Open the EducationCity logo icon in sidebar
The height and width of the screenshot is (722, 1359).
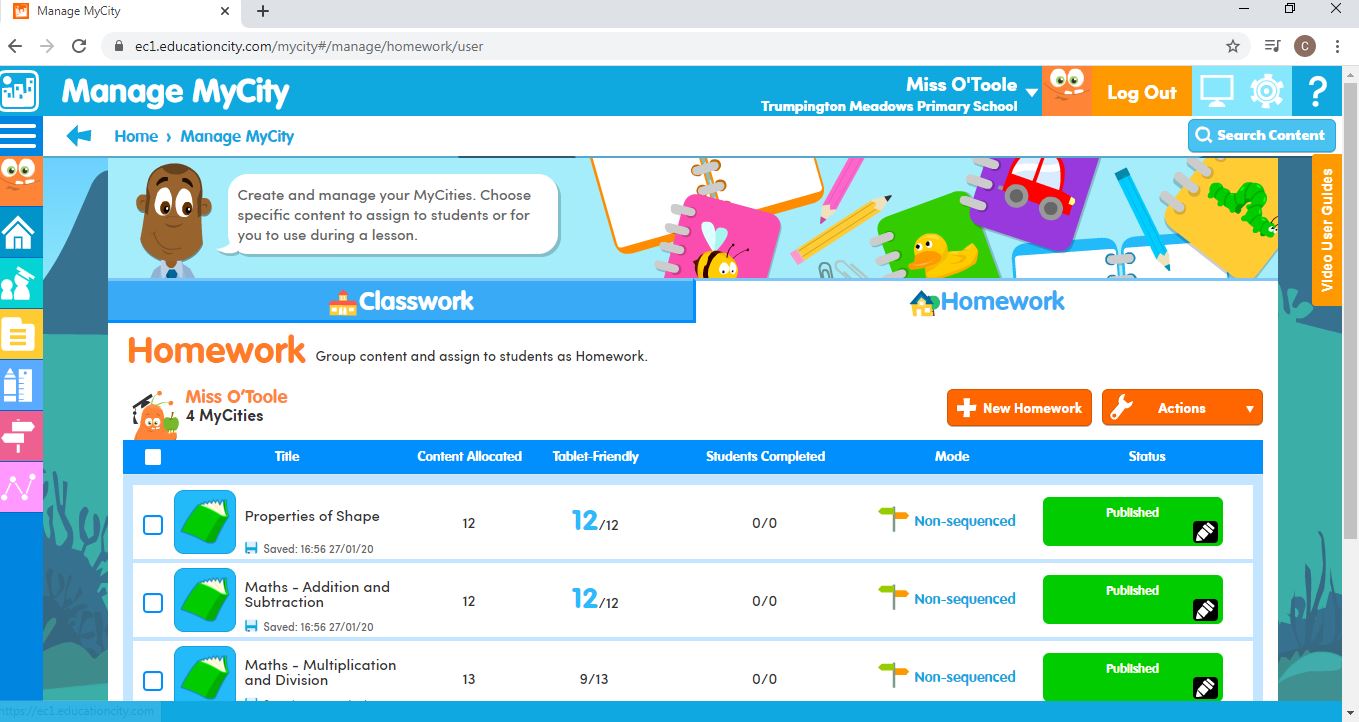coord(20,92)
